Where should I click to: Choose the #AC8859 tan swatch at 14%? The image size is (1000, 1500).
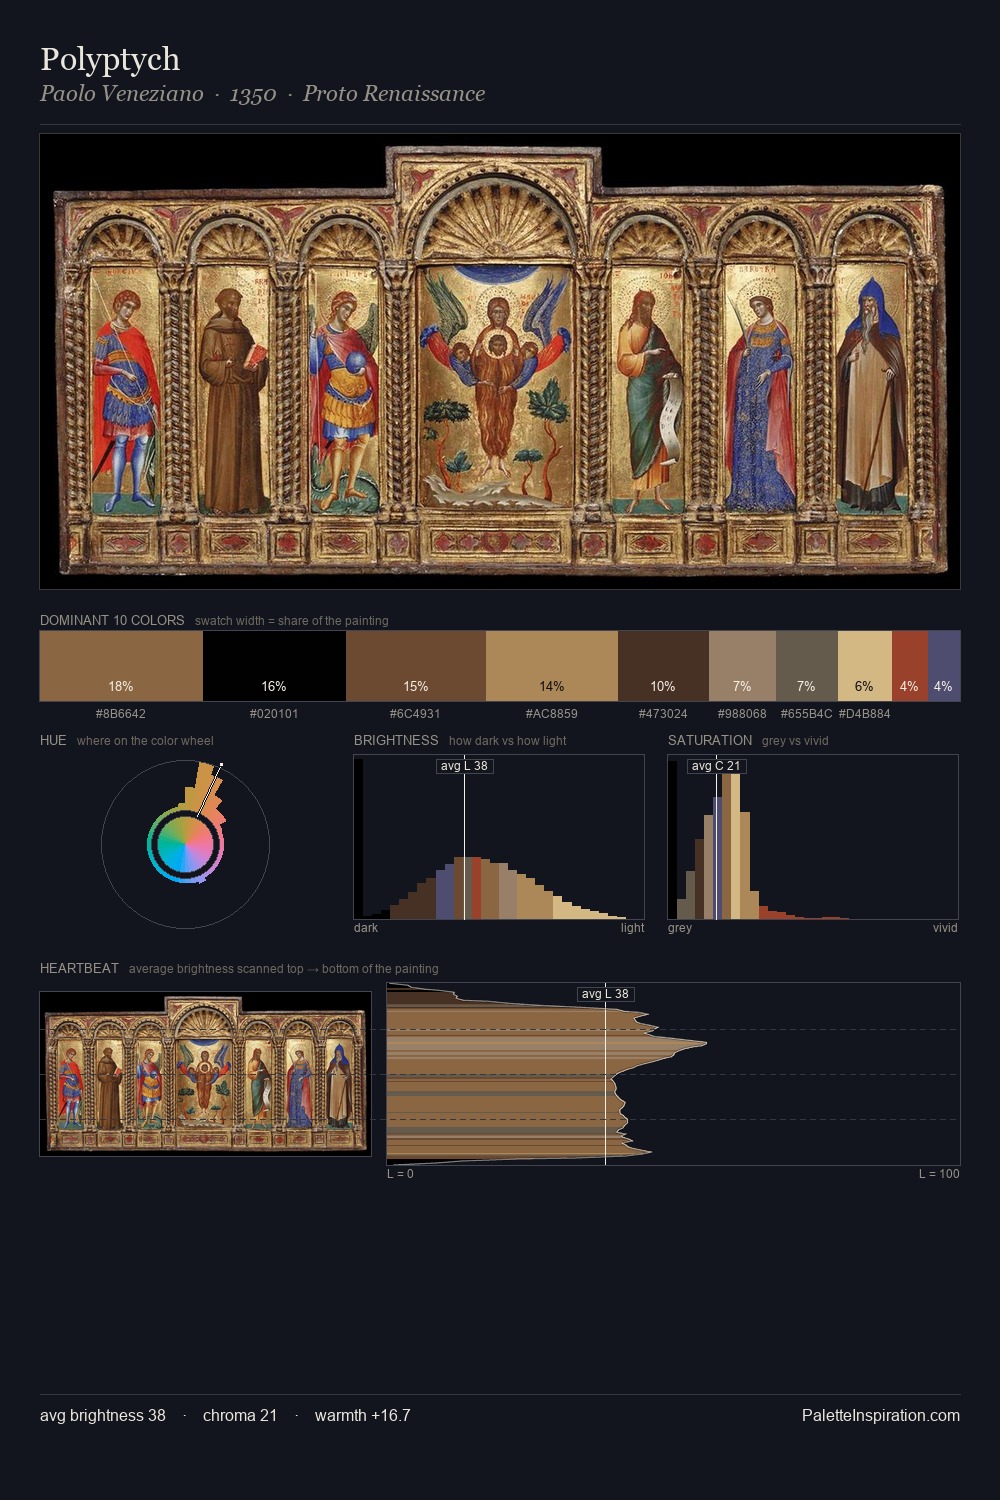point(552,666)
